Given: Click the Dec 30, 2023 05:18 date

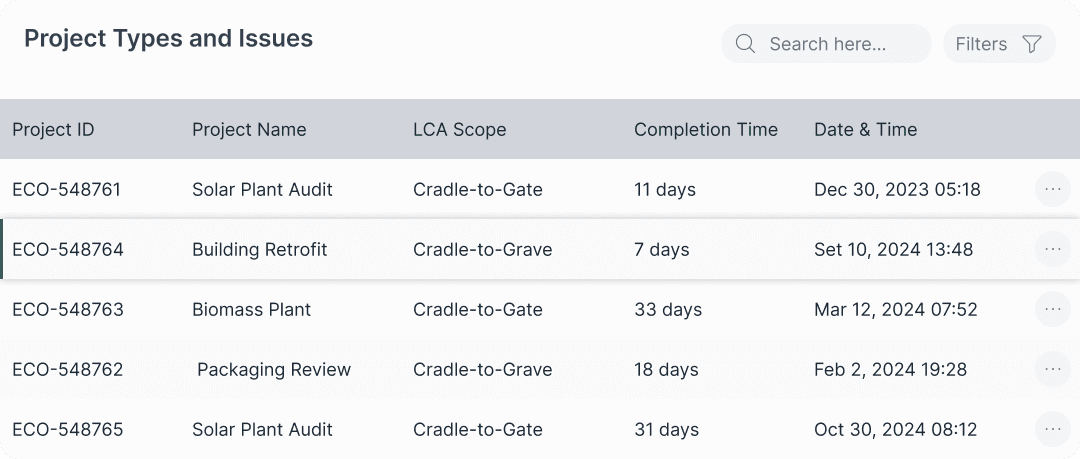Looking at the screenshot, I should (x=897, y=189).
